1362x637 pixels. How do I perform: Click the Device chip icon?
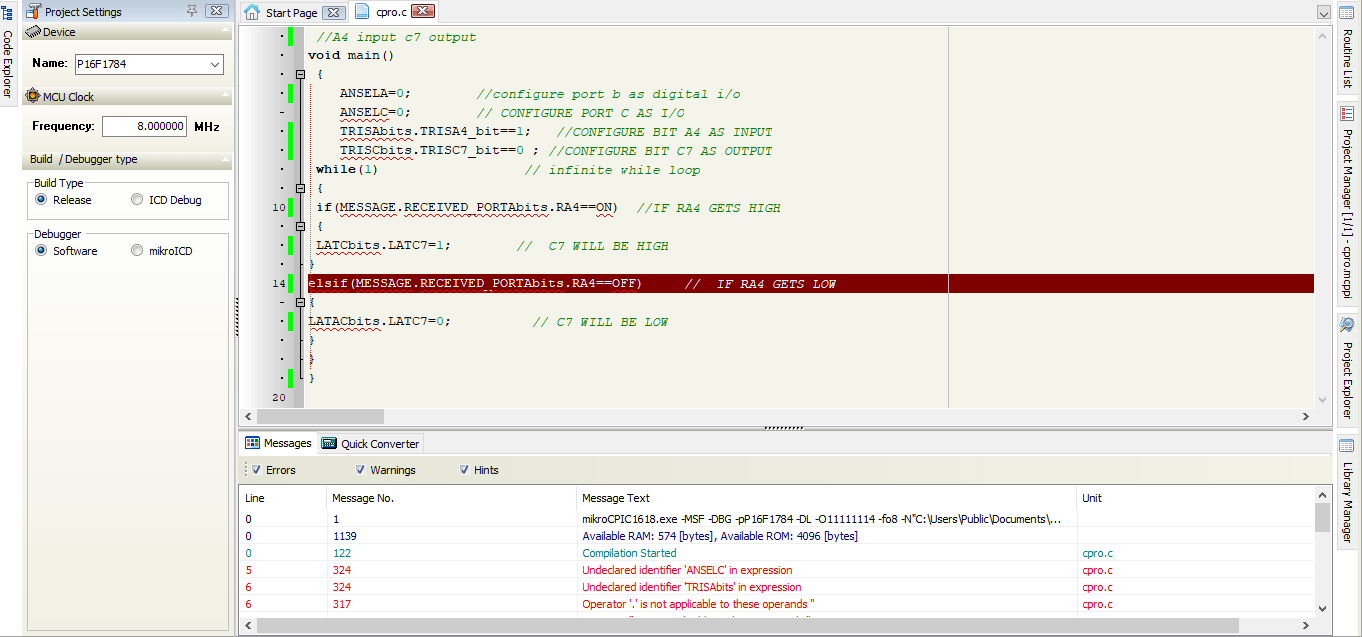pyautogui.click(x=33, y=32)
